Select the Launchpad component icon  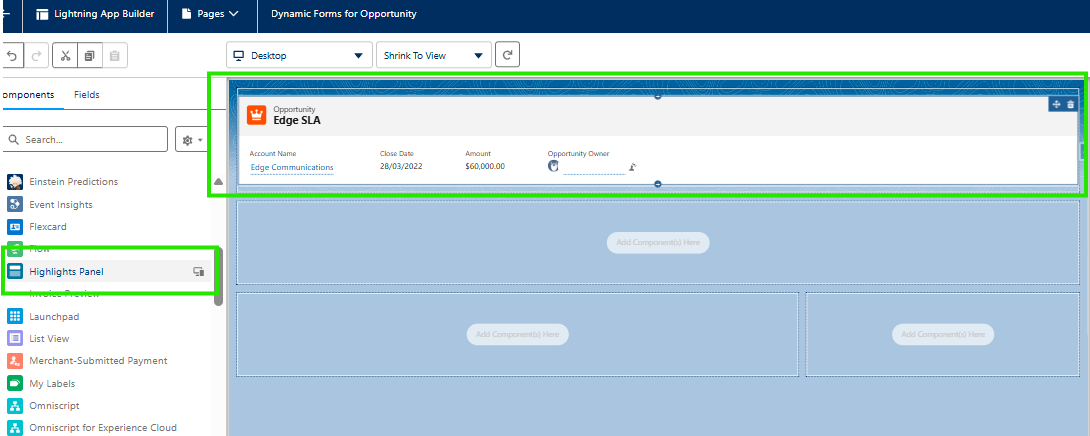tap(15, 316)
